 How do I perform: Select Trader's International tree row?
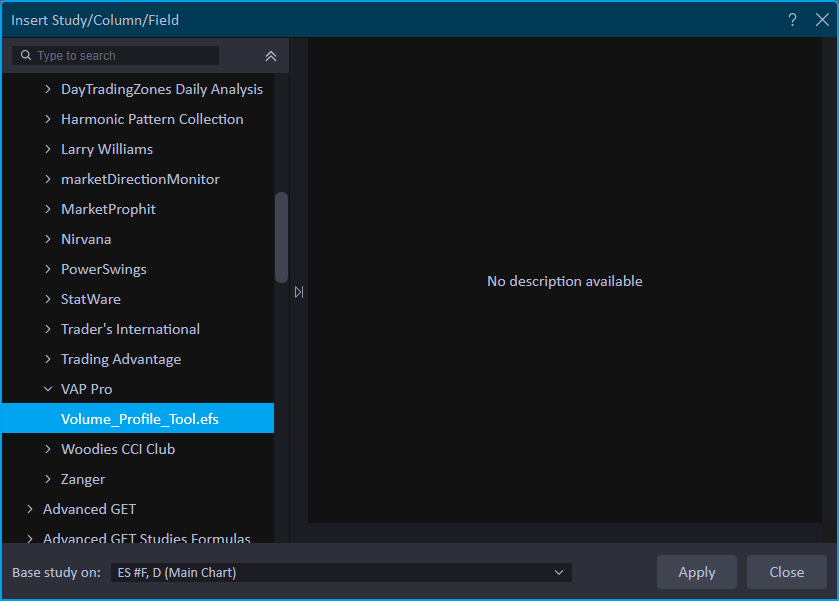coord(138,329)
